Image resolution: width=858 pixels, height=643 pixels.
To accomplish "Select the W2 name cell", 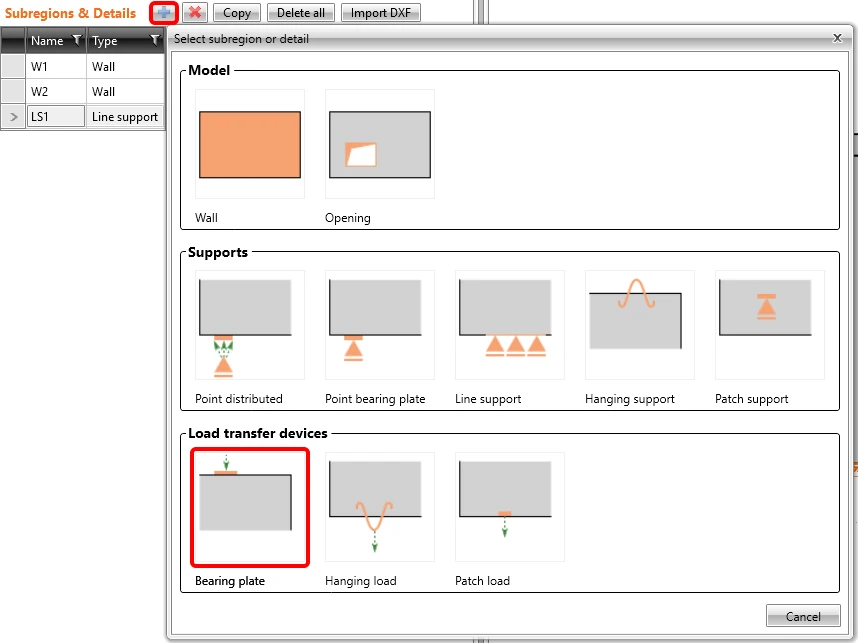I will [x=56, y=91].
